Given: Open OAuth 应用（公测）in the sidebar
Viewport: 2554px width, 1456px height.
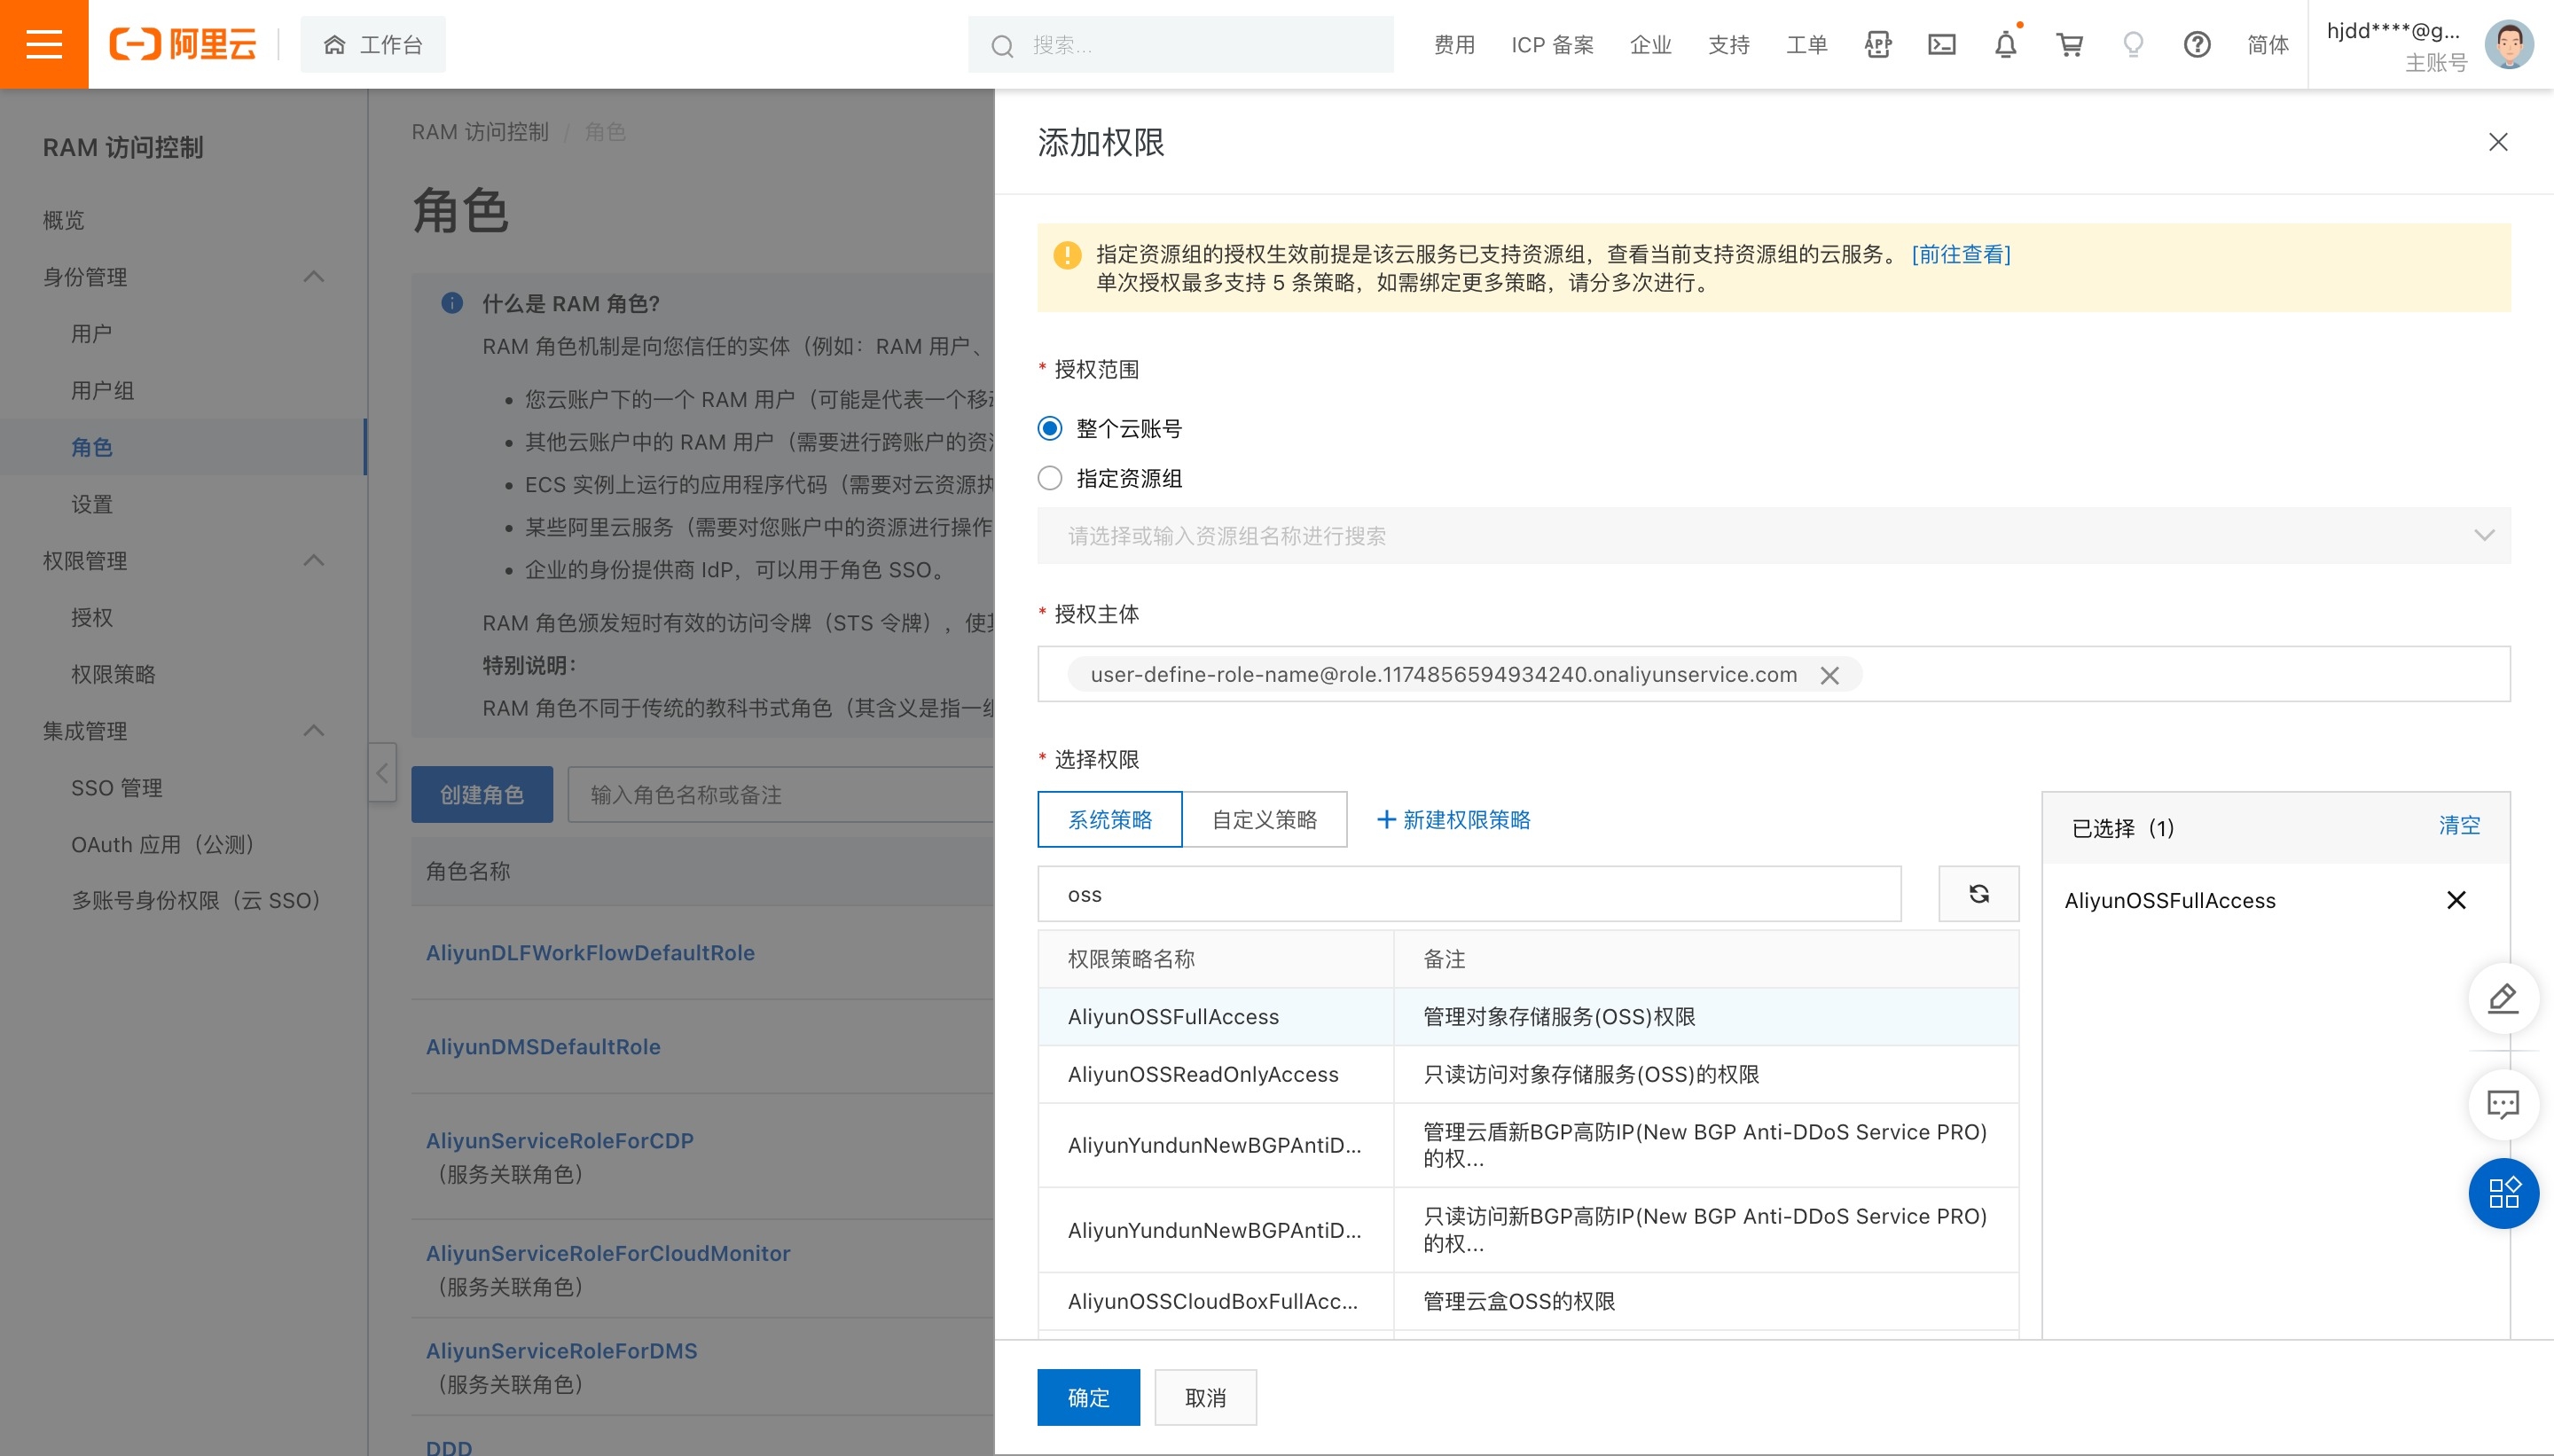Looking at the screenshot, I should [x=162, y=844].
